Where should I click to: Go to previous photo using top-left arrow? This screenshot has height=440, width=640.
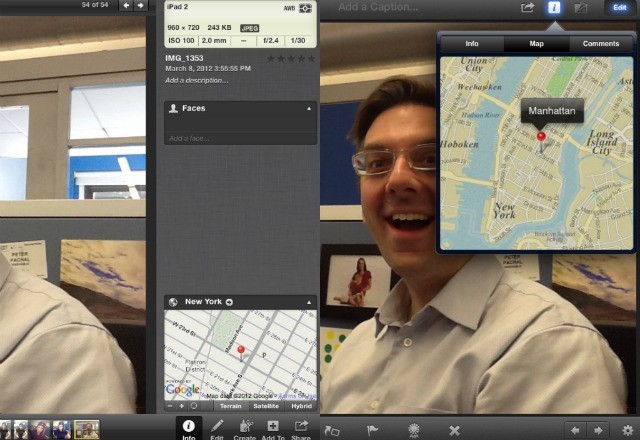[126, 5]
